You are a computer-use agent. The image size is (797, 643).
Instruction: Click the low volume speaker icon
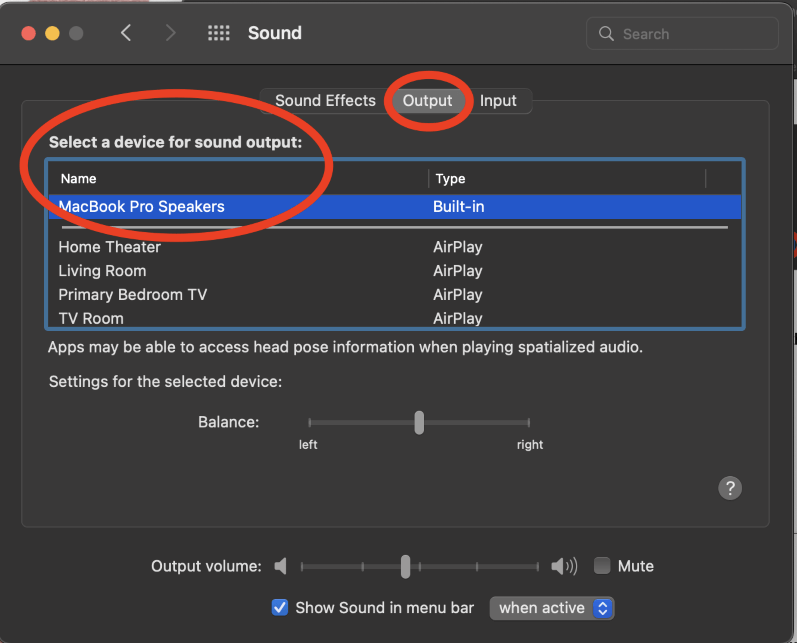281,566
